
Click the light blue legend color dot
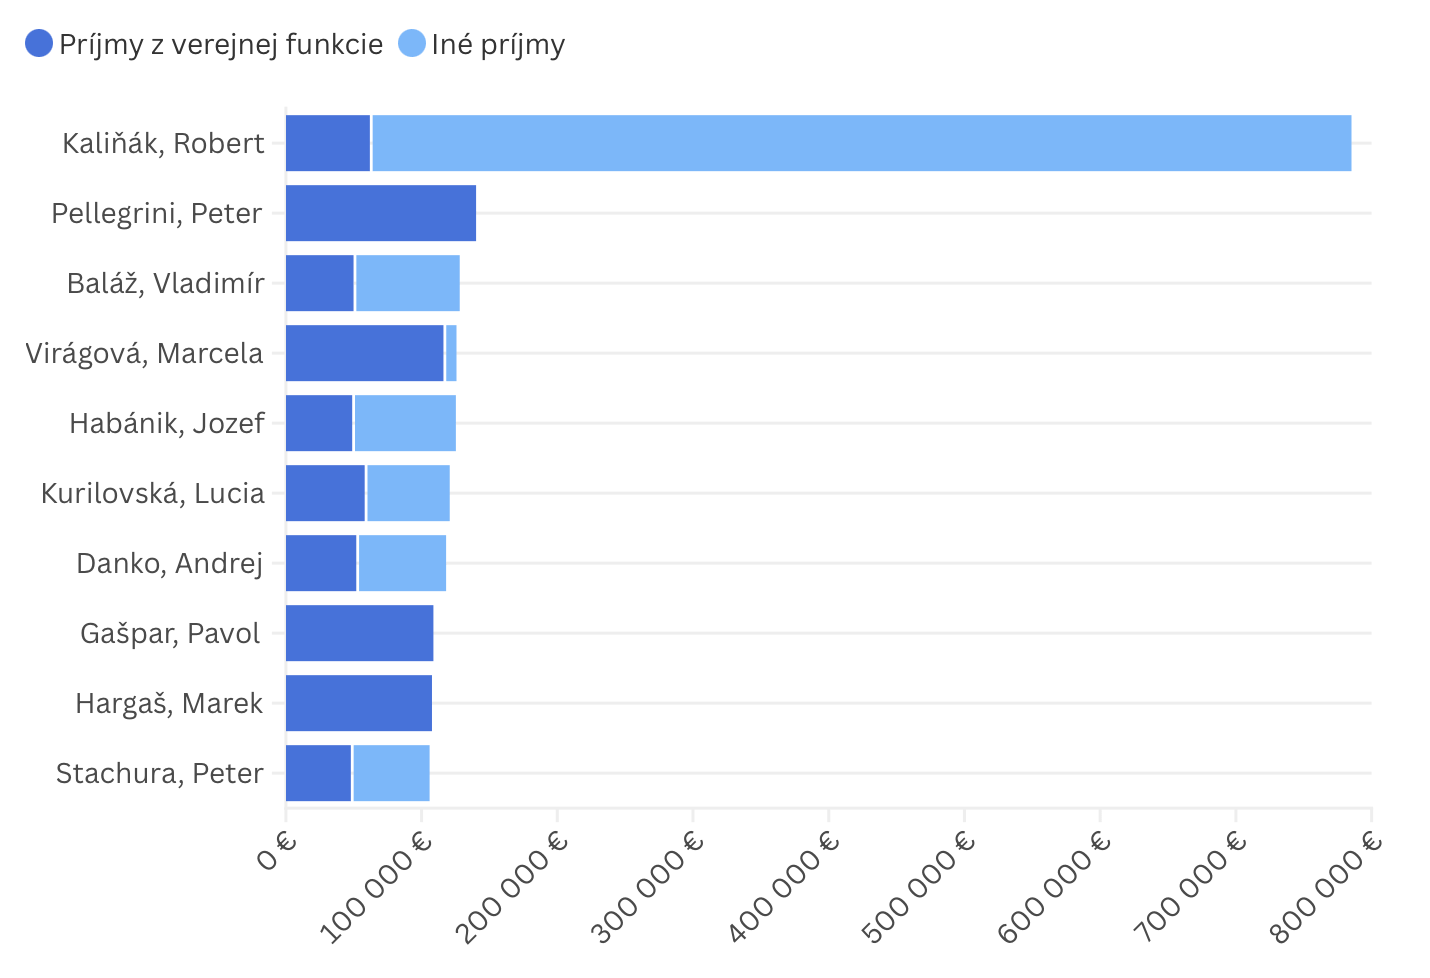tap(412, 44)
